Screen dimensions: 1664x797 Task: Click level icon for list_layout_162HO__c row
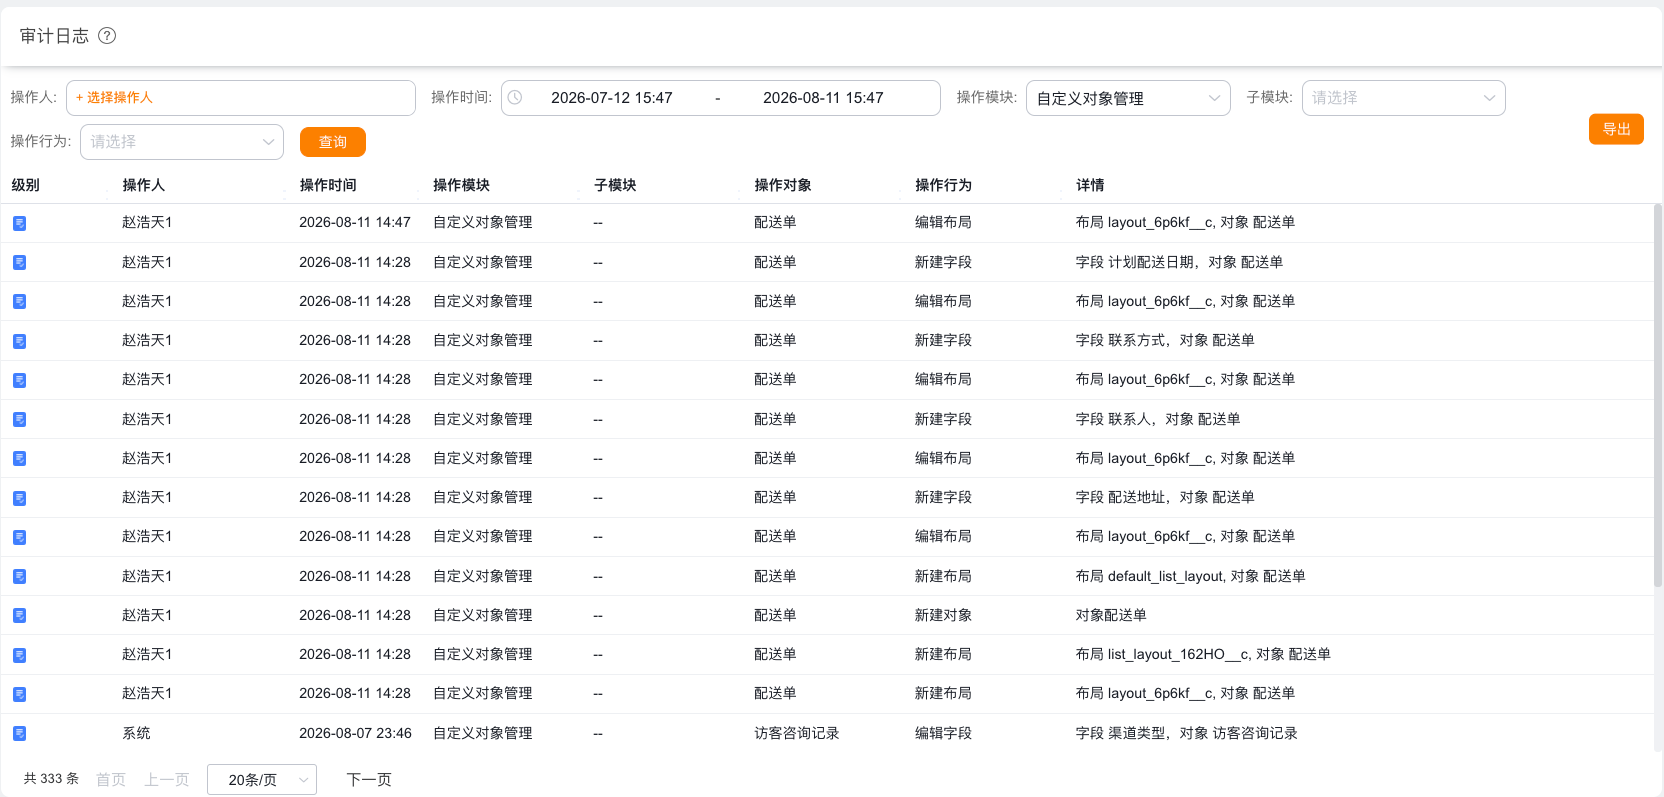[19, 655]
